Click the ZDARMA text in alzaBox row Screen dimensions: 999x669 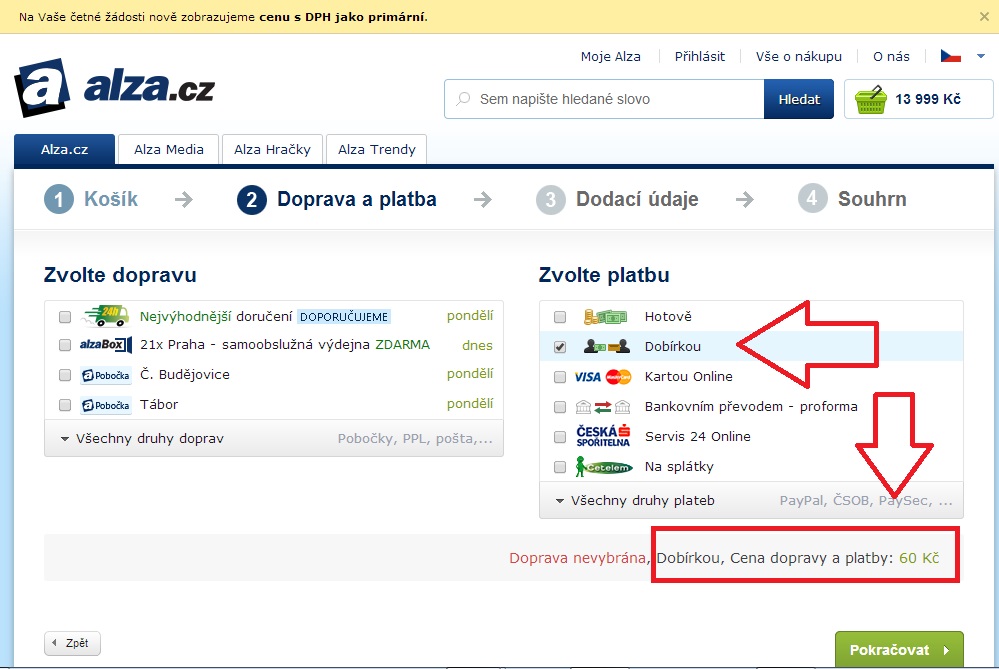click(x=402, y=345)
